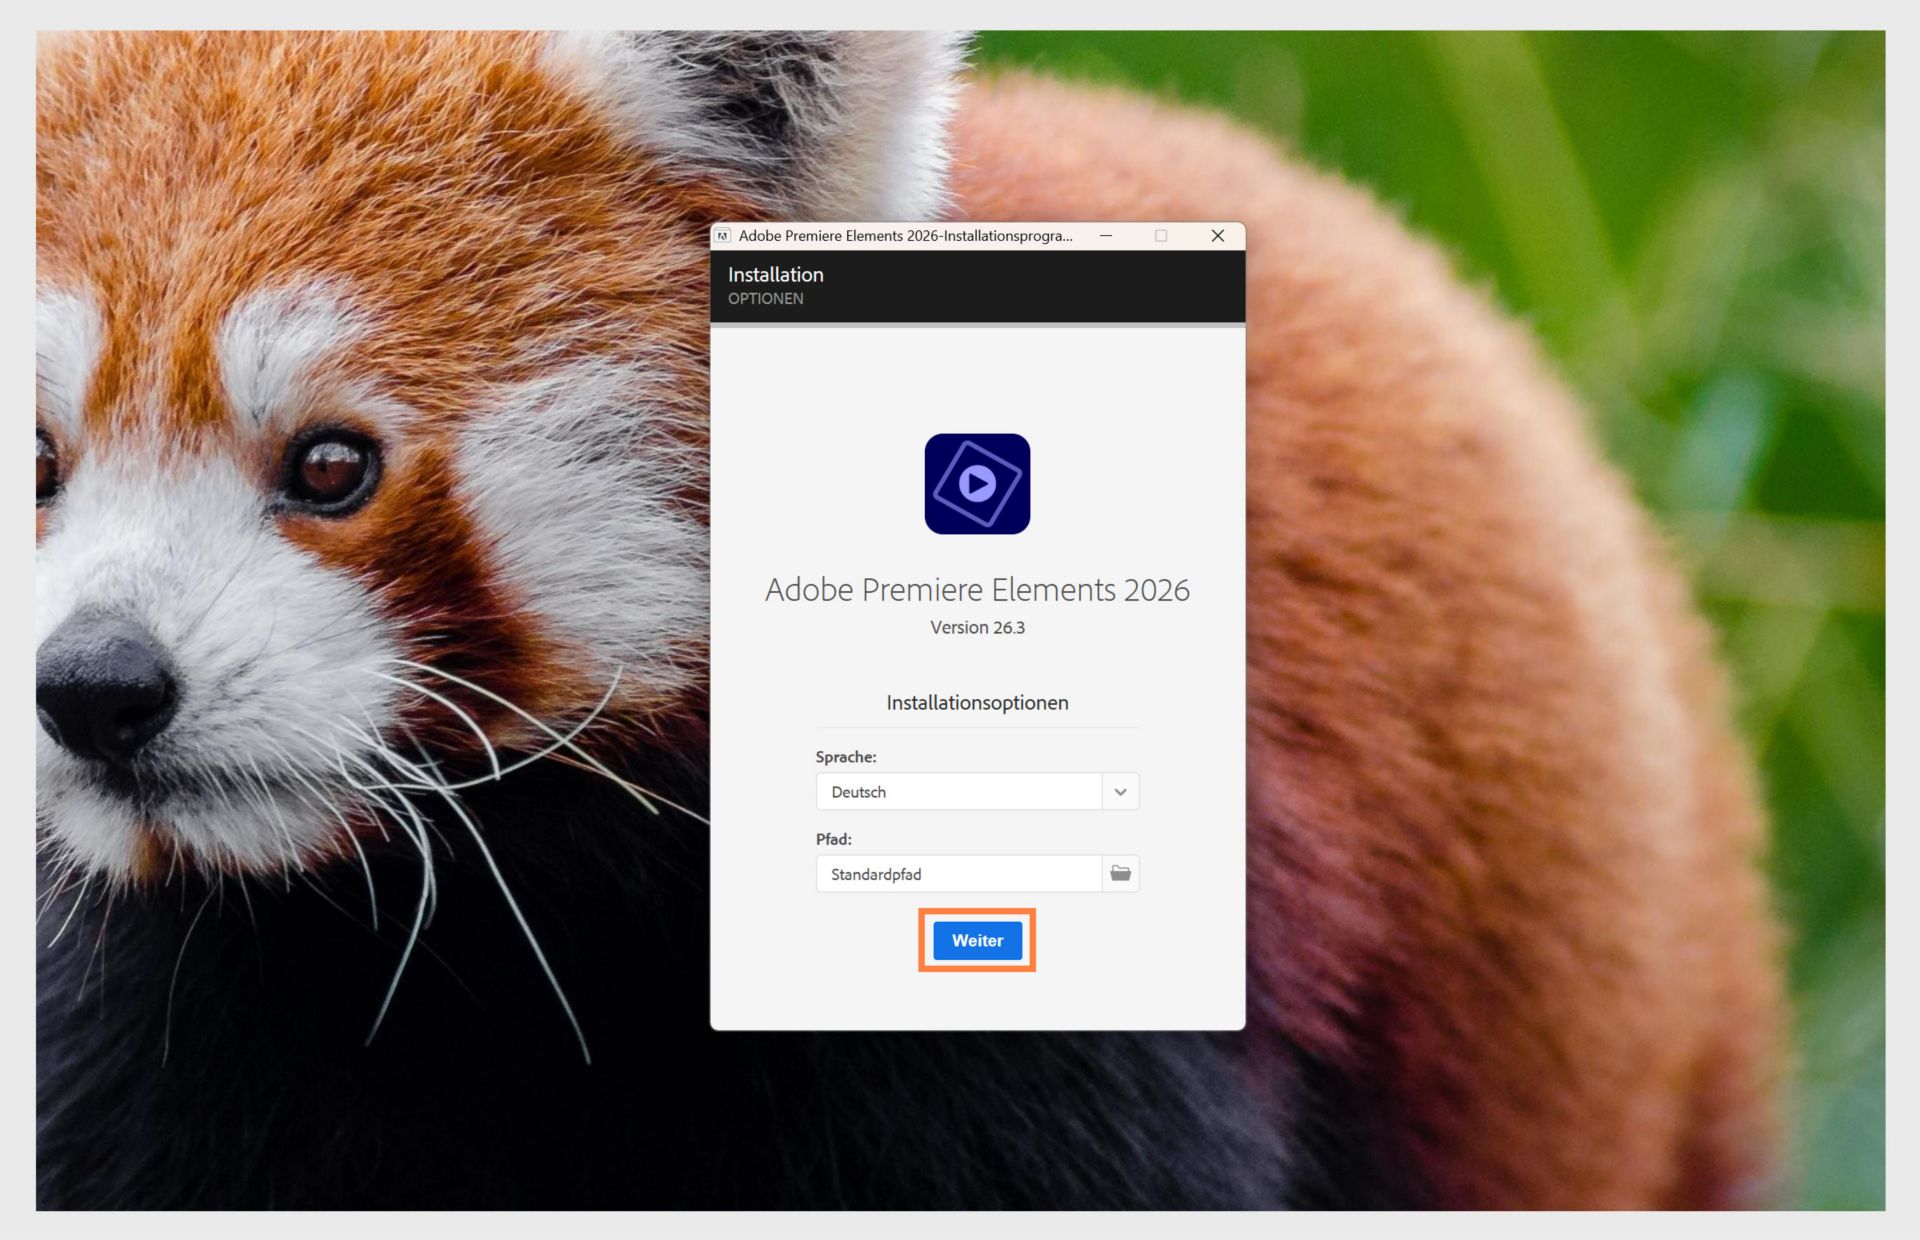The width and height of the screenshot is (1920, 1240).
Task: Click the installer window title text
Action: point(905,236)
